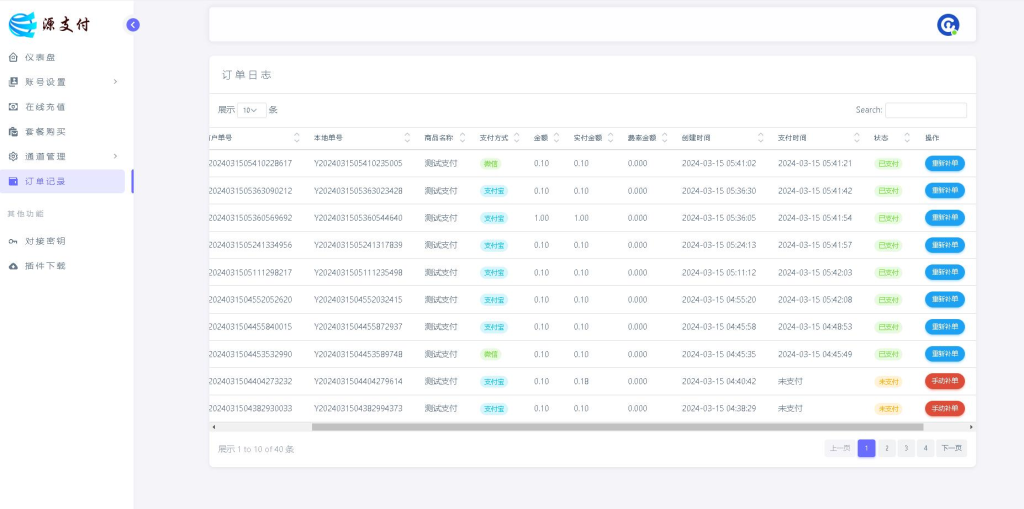This screenshot has width=1024, height=509.
Task: Sort by the 本地单号 column arrows
Action: (x=408, y=138)
